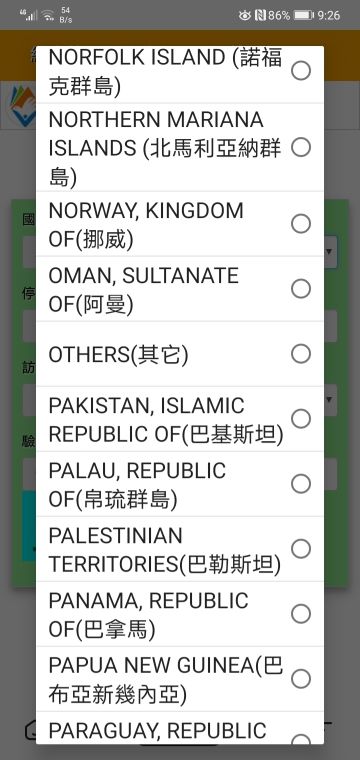Choose Pakistan radio button

point(301,419)
